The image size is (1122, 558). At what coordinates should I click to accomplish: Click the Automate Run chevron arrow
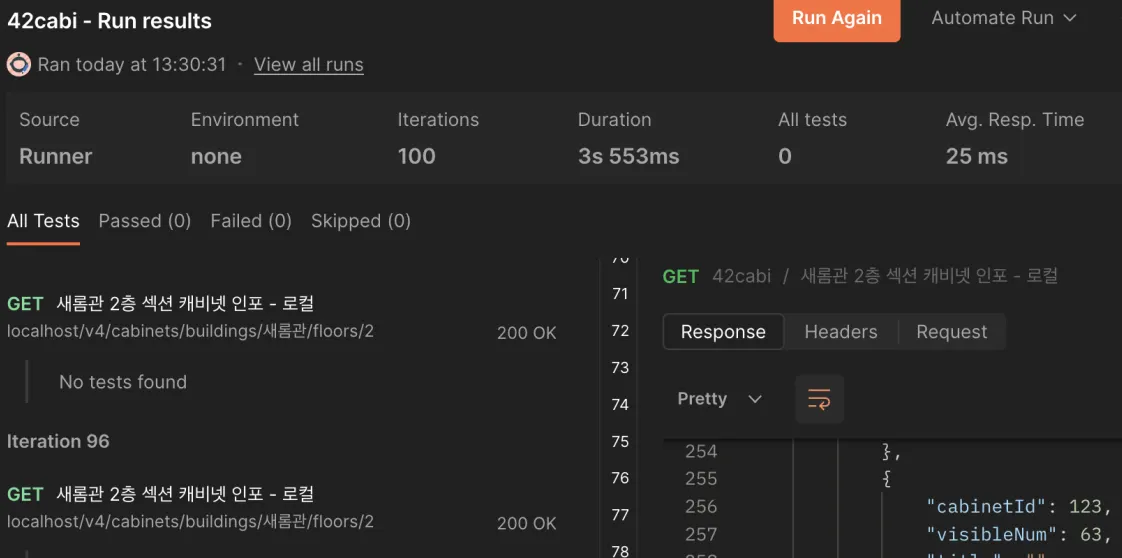pos(1070,18)
